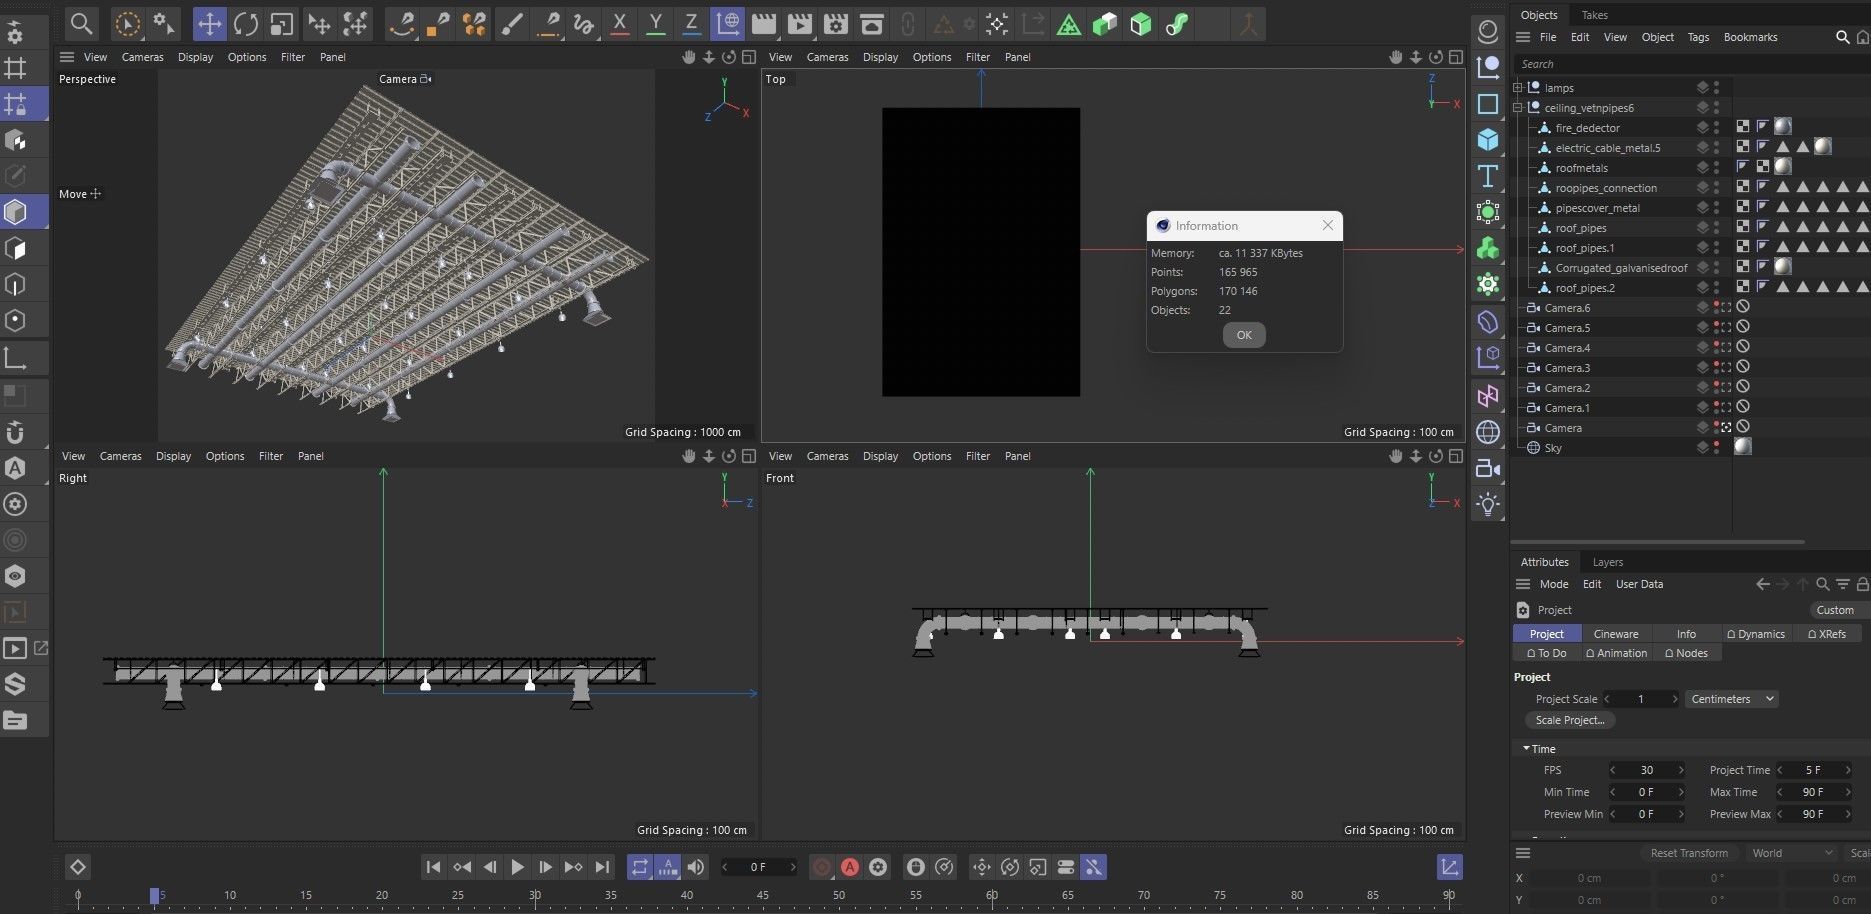Click the fire_dedector material sphere tag
Viewport: 1871px width, 914px height.
[1782, 127]
